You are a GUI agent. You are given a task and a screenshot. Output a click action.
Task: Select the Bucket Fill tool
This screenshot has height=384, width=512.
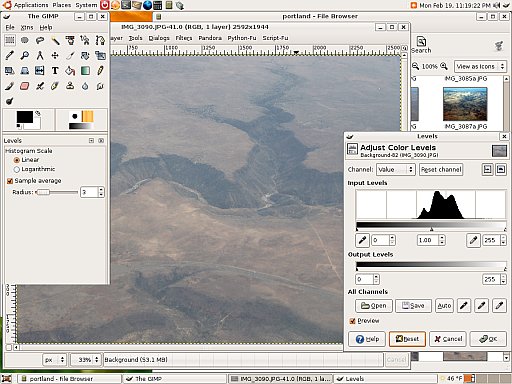point(70,71)
